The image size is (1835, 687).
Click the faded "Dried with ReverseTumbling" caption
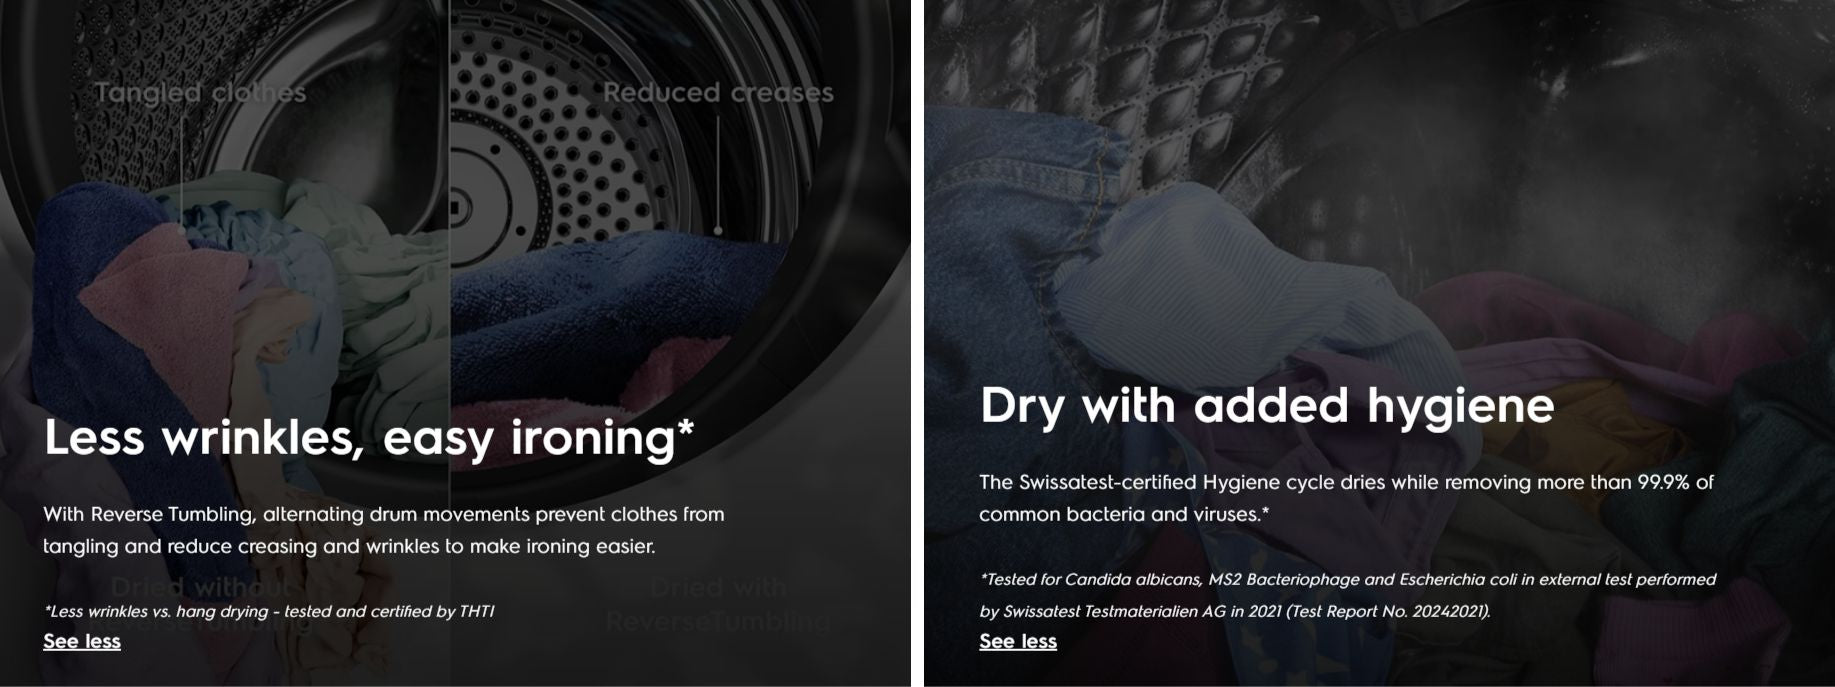click(718, 604)
